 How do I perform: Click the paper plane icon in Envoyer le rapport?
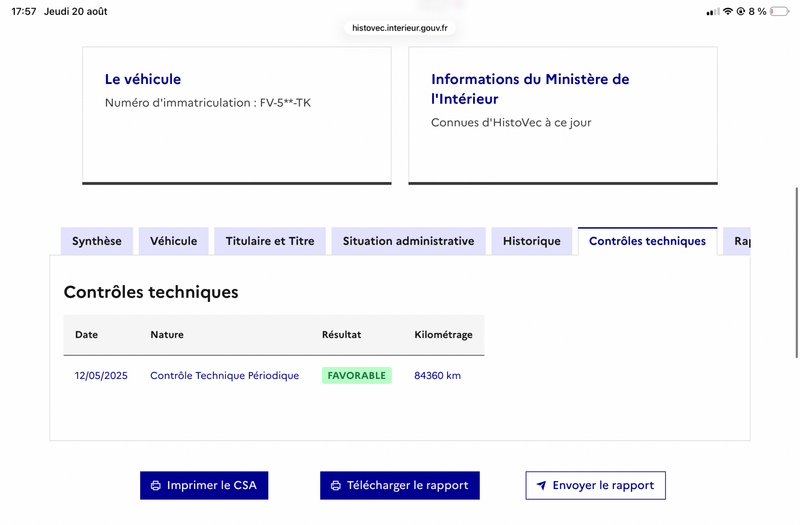pos(541,485)
